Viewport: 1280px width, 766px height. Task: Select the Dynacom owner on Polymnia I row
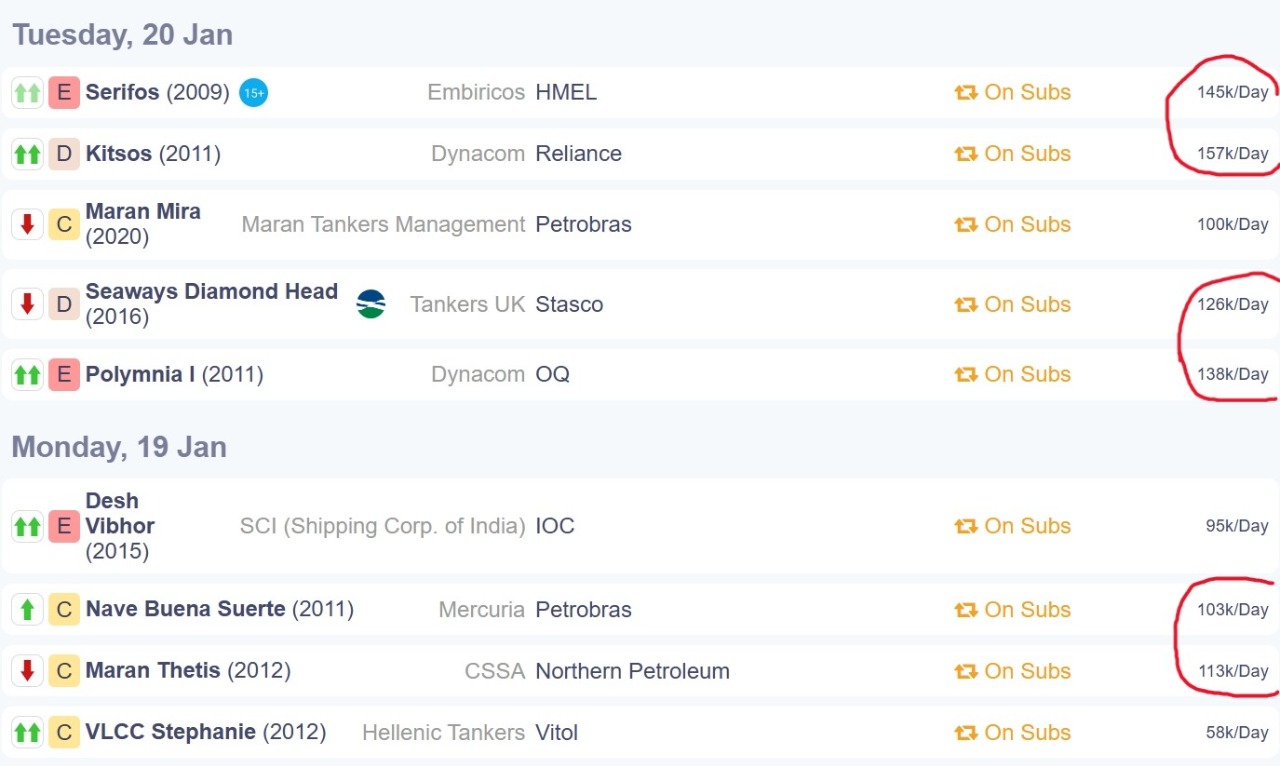[x=477, y=375]
